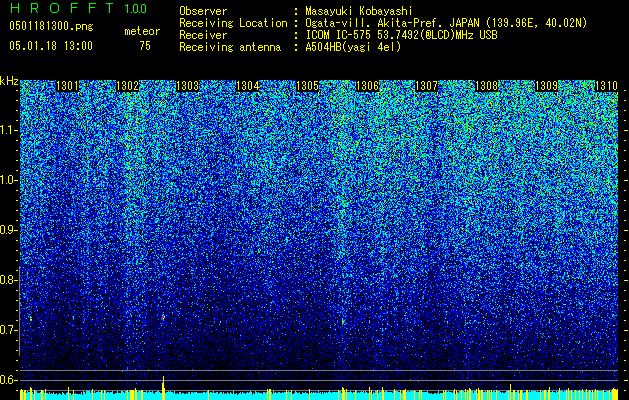Screen dimensions: 629x400
Task: Click the ICOM IC-575 receiver text
Action: coord(401,35)
